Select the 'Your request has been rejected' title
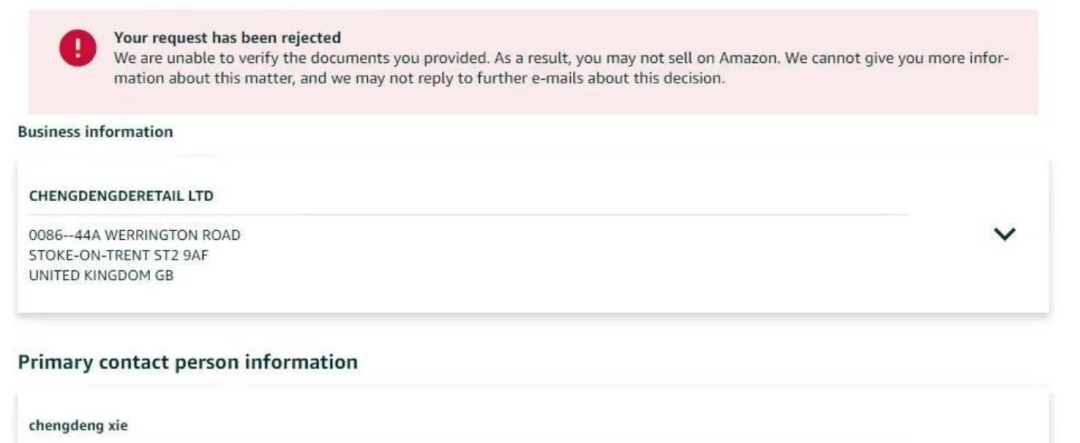Image resolution: width=1080 pixels, height=443 pixels. [227, 37]
